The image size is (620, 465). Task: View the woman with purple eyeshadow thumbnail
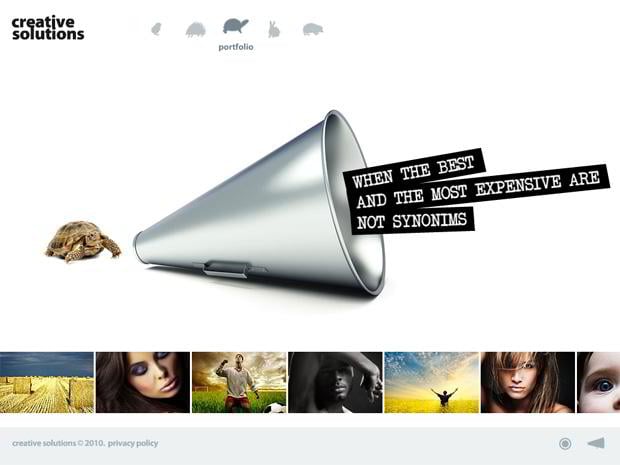click(143, 382)
